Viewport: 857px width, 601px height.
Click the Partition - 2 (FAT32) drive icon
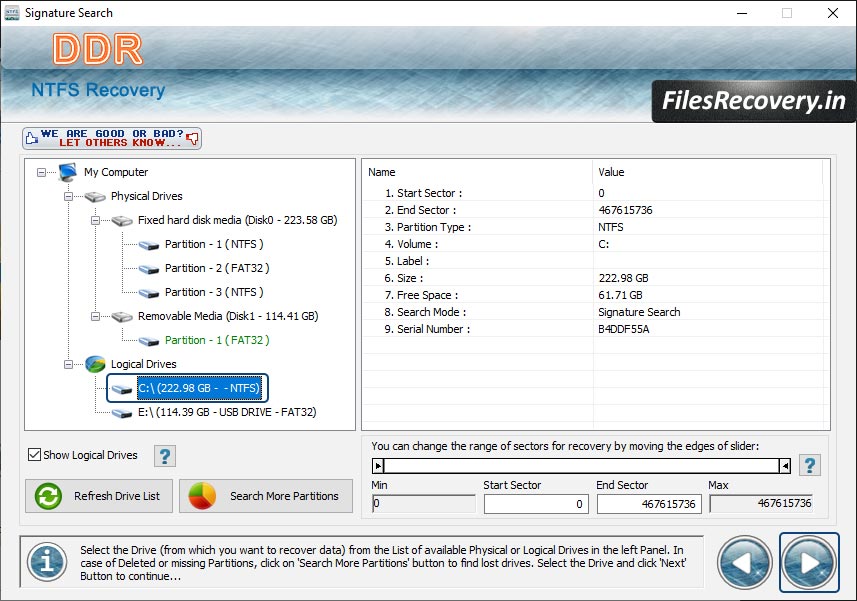(x=149, y=269)
